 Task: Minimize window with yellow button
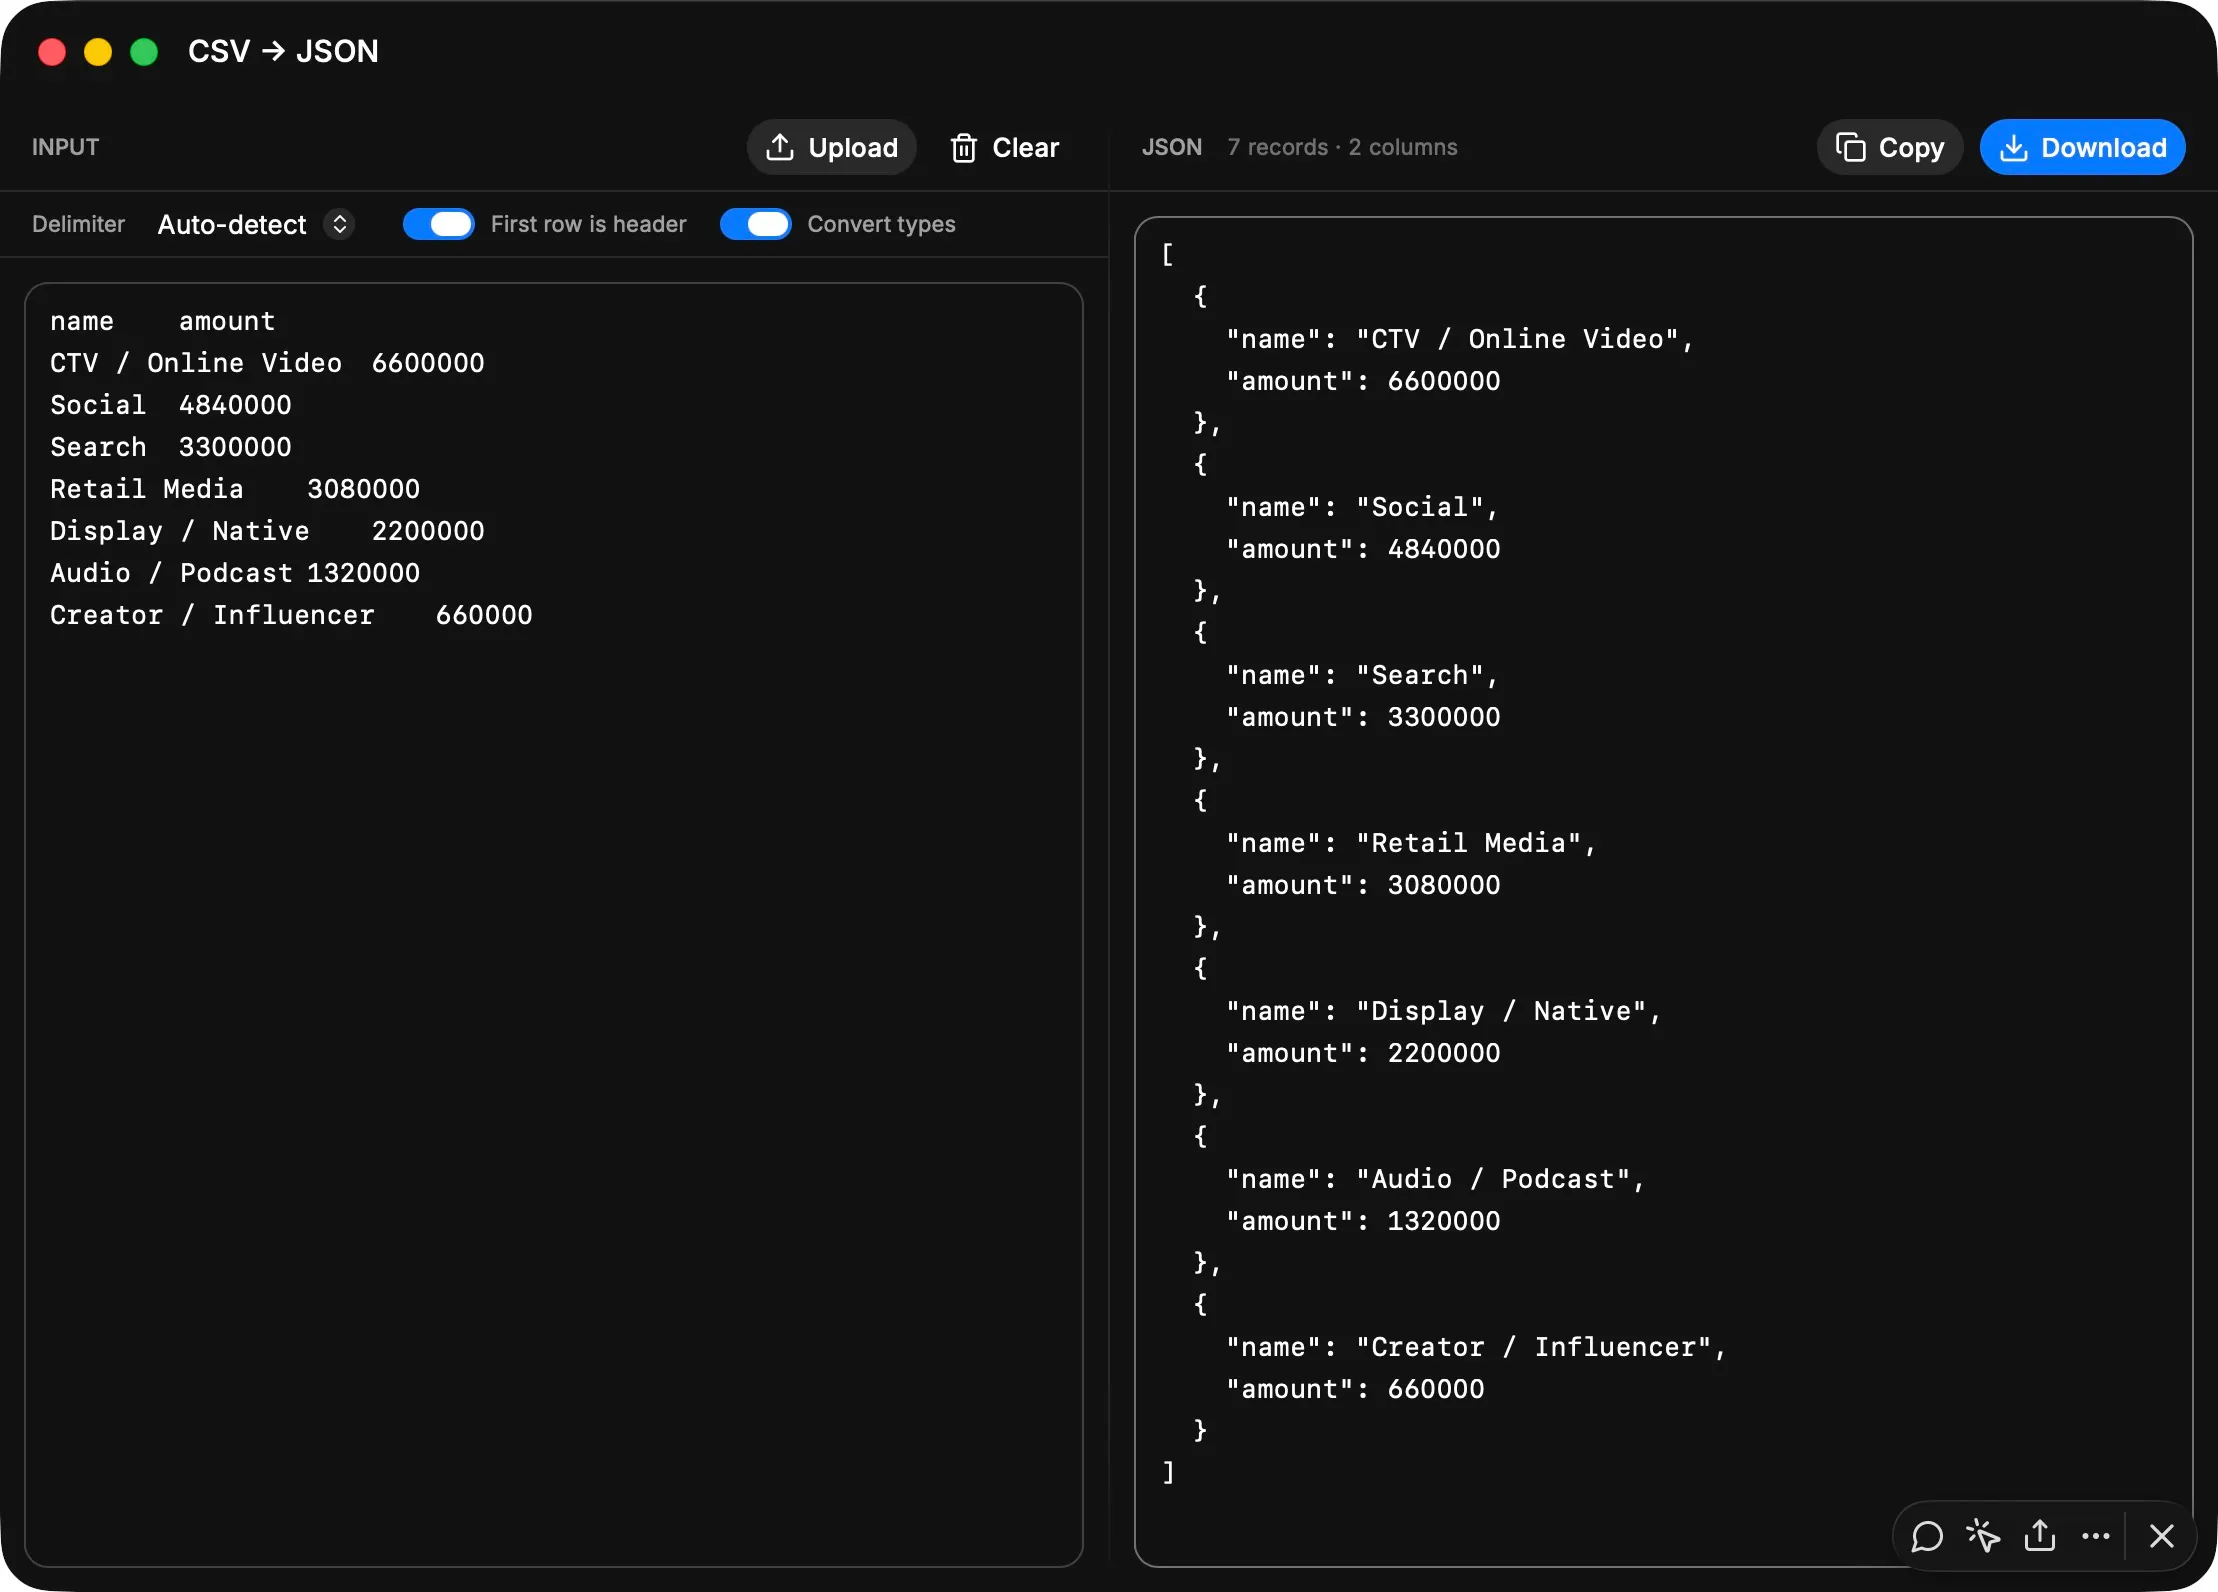pyautogui.click(x=98, y=51)
